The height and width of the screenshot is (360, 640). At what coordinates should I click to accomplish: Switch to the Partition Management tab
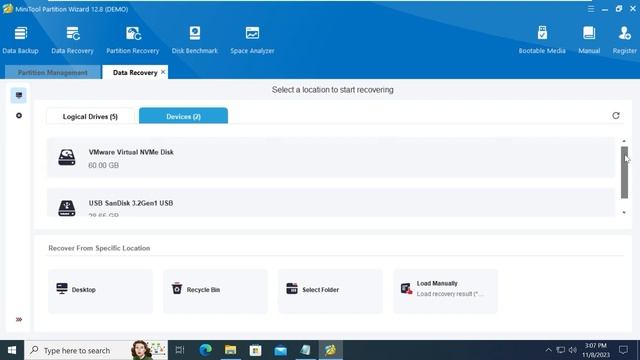tap(53, 72)
